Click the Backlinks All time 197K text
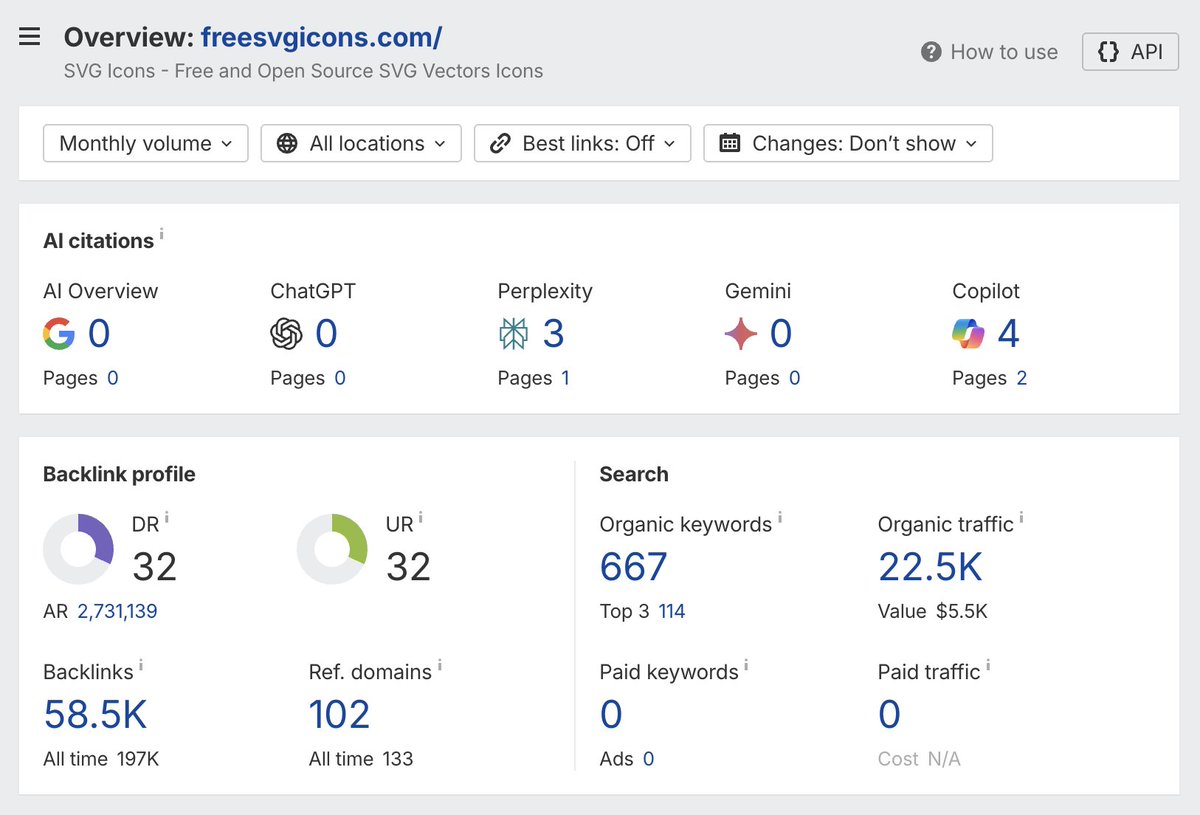Viewport: 1200px width, 815px height. (x=101, y=759)
